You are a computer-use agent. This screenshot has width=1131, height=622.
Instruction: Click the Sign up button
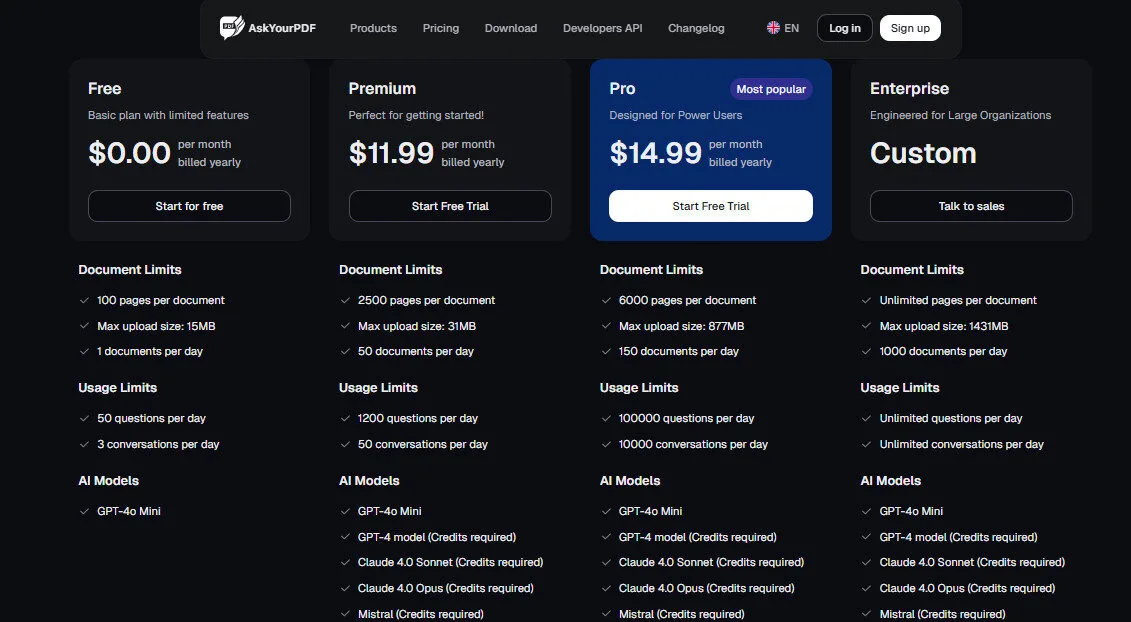(910, 27)
